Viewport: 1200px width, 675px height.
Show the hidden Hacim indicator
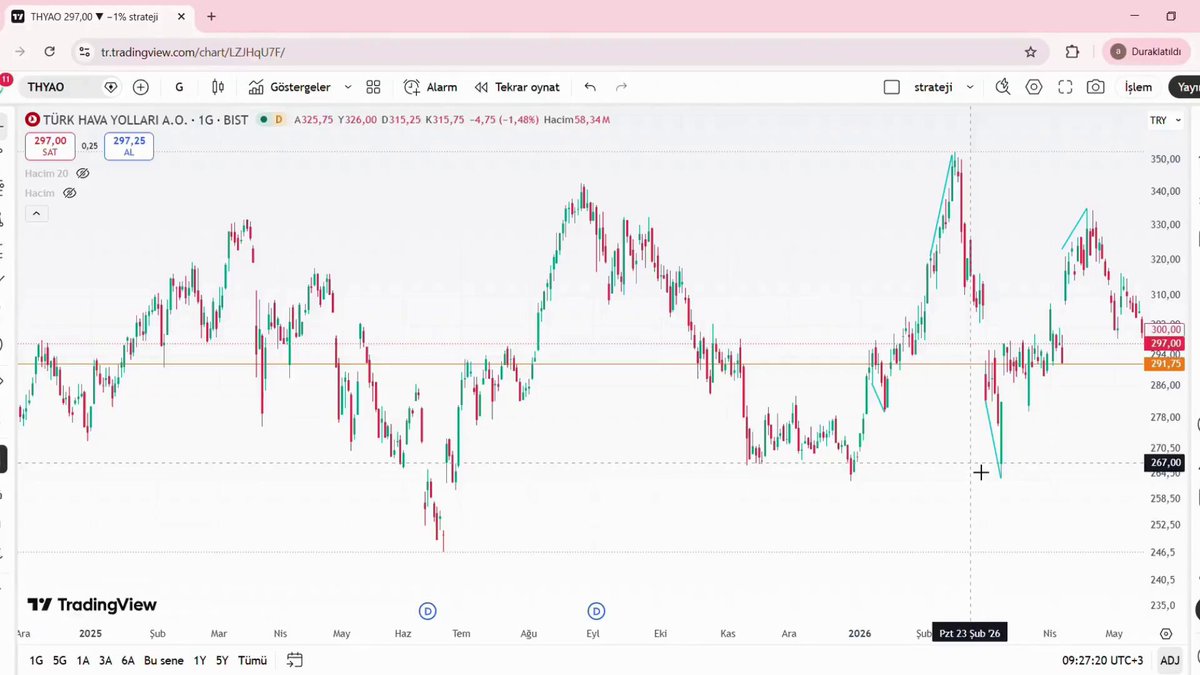(x=69, y=193)
